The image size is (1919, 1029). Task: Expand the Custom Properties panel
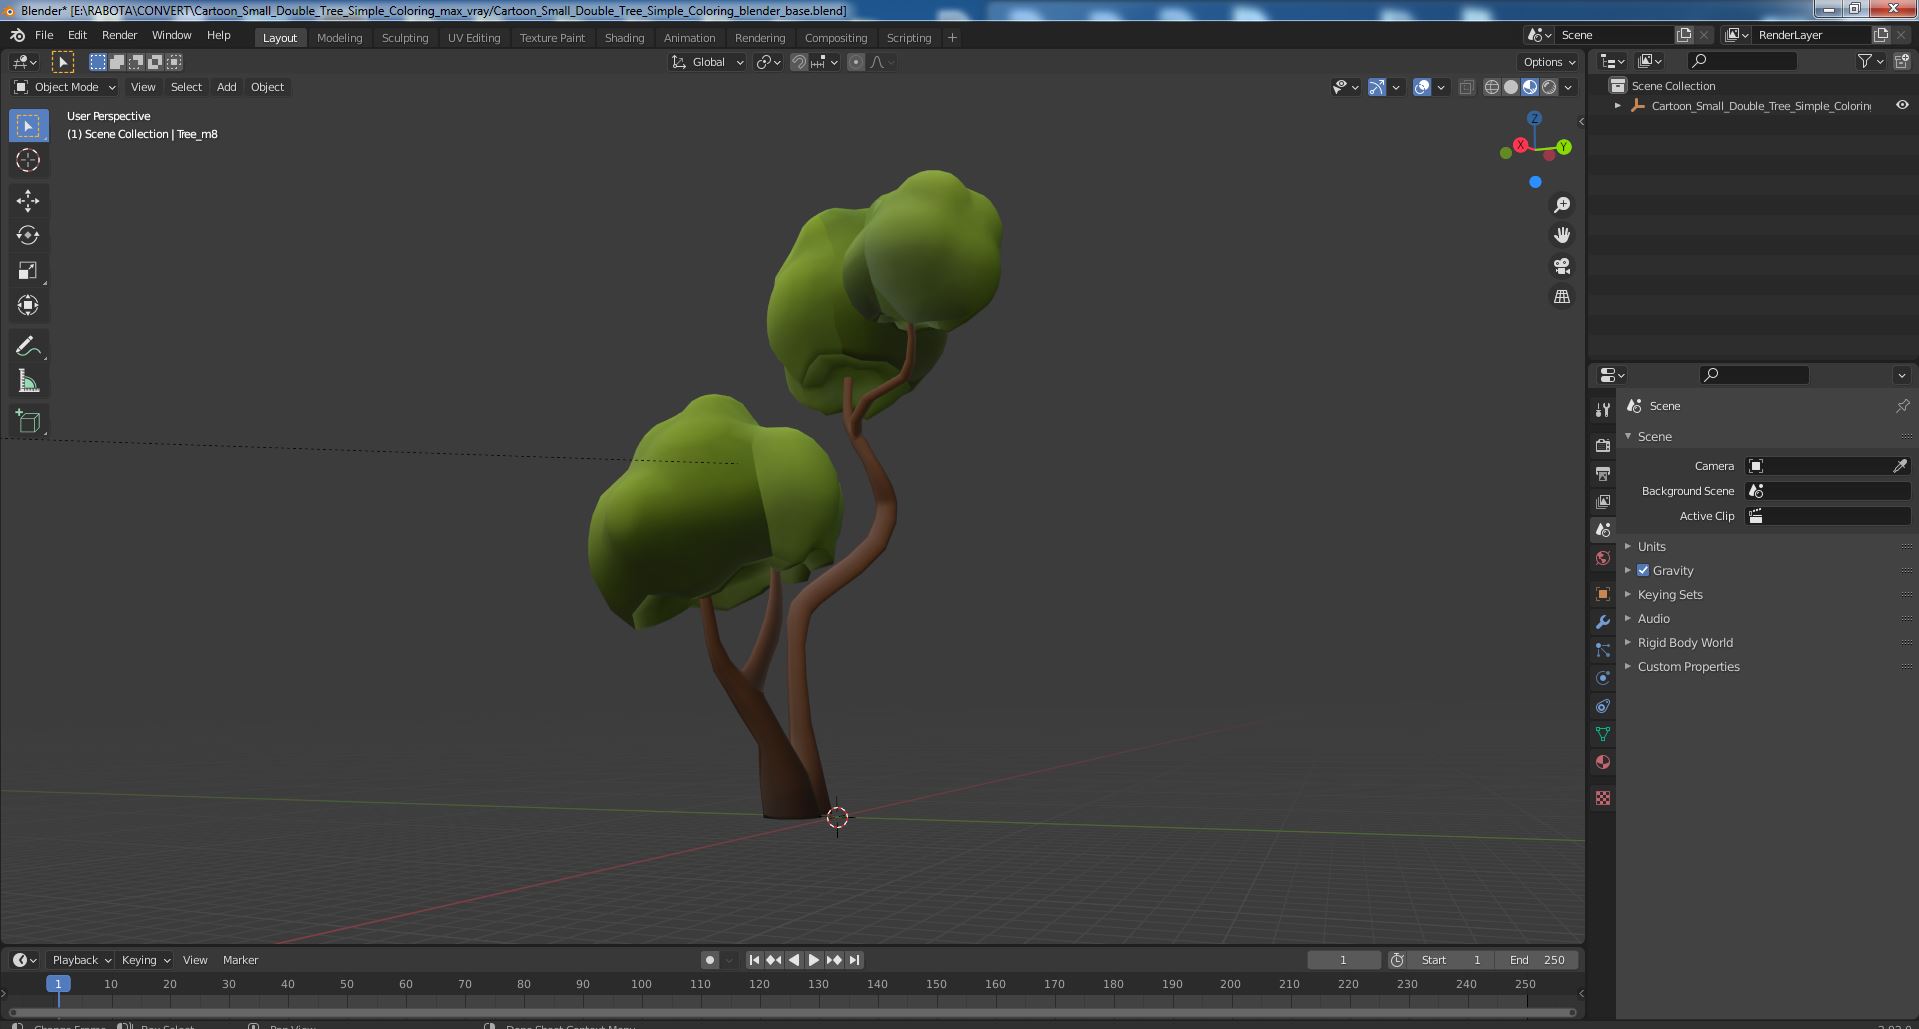click(x=1688, y=666)
